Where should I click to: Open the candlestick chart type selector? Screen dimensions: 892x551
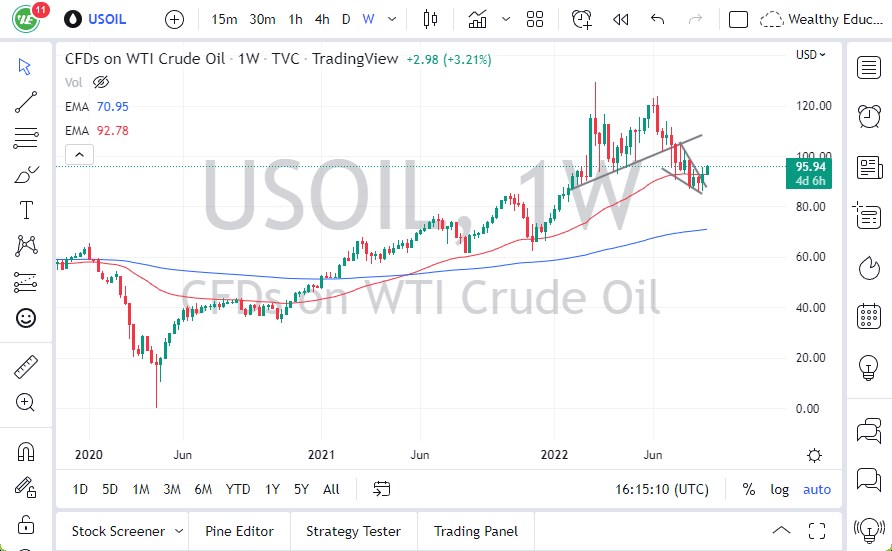[x=431, y=19]
